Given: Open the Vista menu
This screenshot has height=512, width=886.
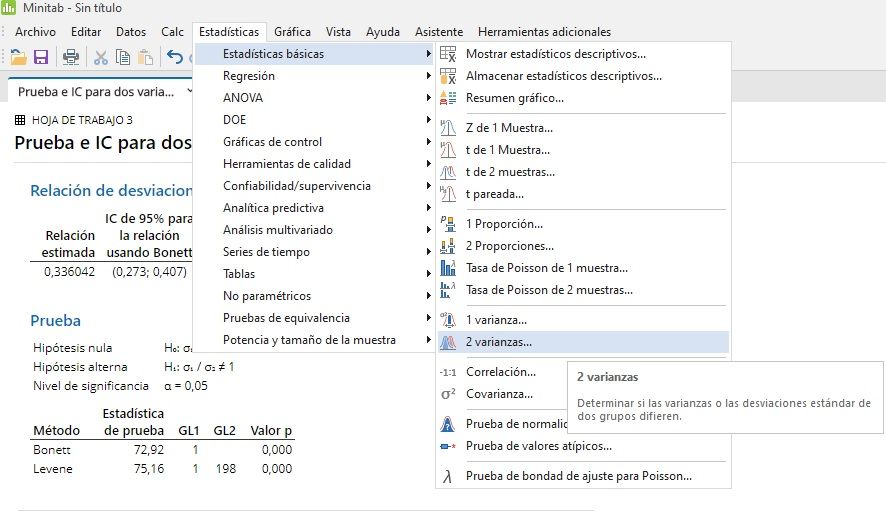Looking at the screenshot, I should [338, 32].
